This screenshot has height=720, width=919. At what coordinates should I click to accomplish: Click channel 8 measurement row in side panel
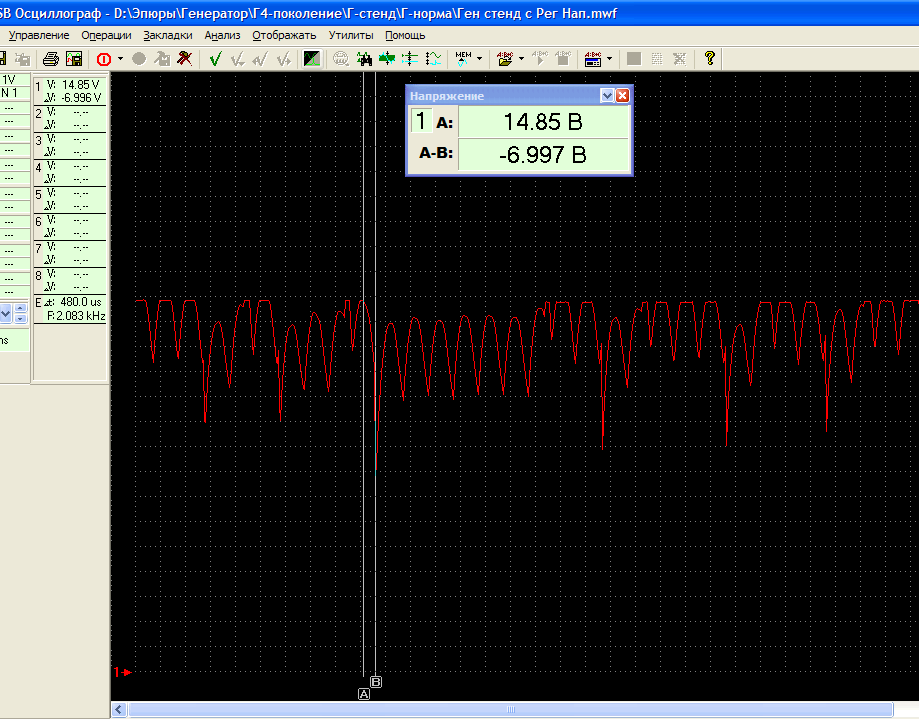point(70,281)
